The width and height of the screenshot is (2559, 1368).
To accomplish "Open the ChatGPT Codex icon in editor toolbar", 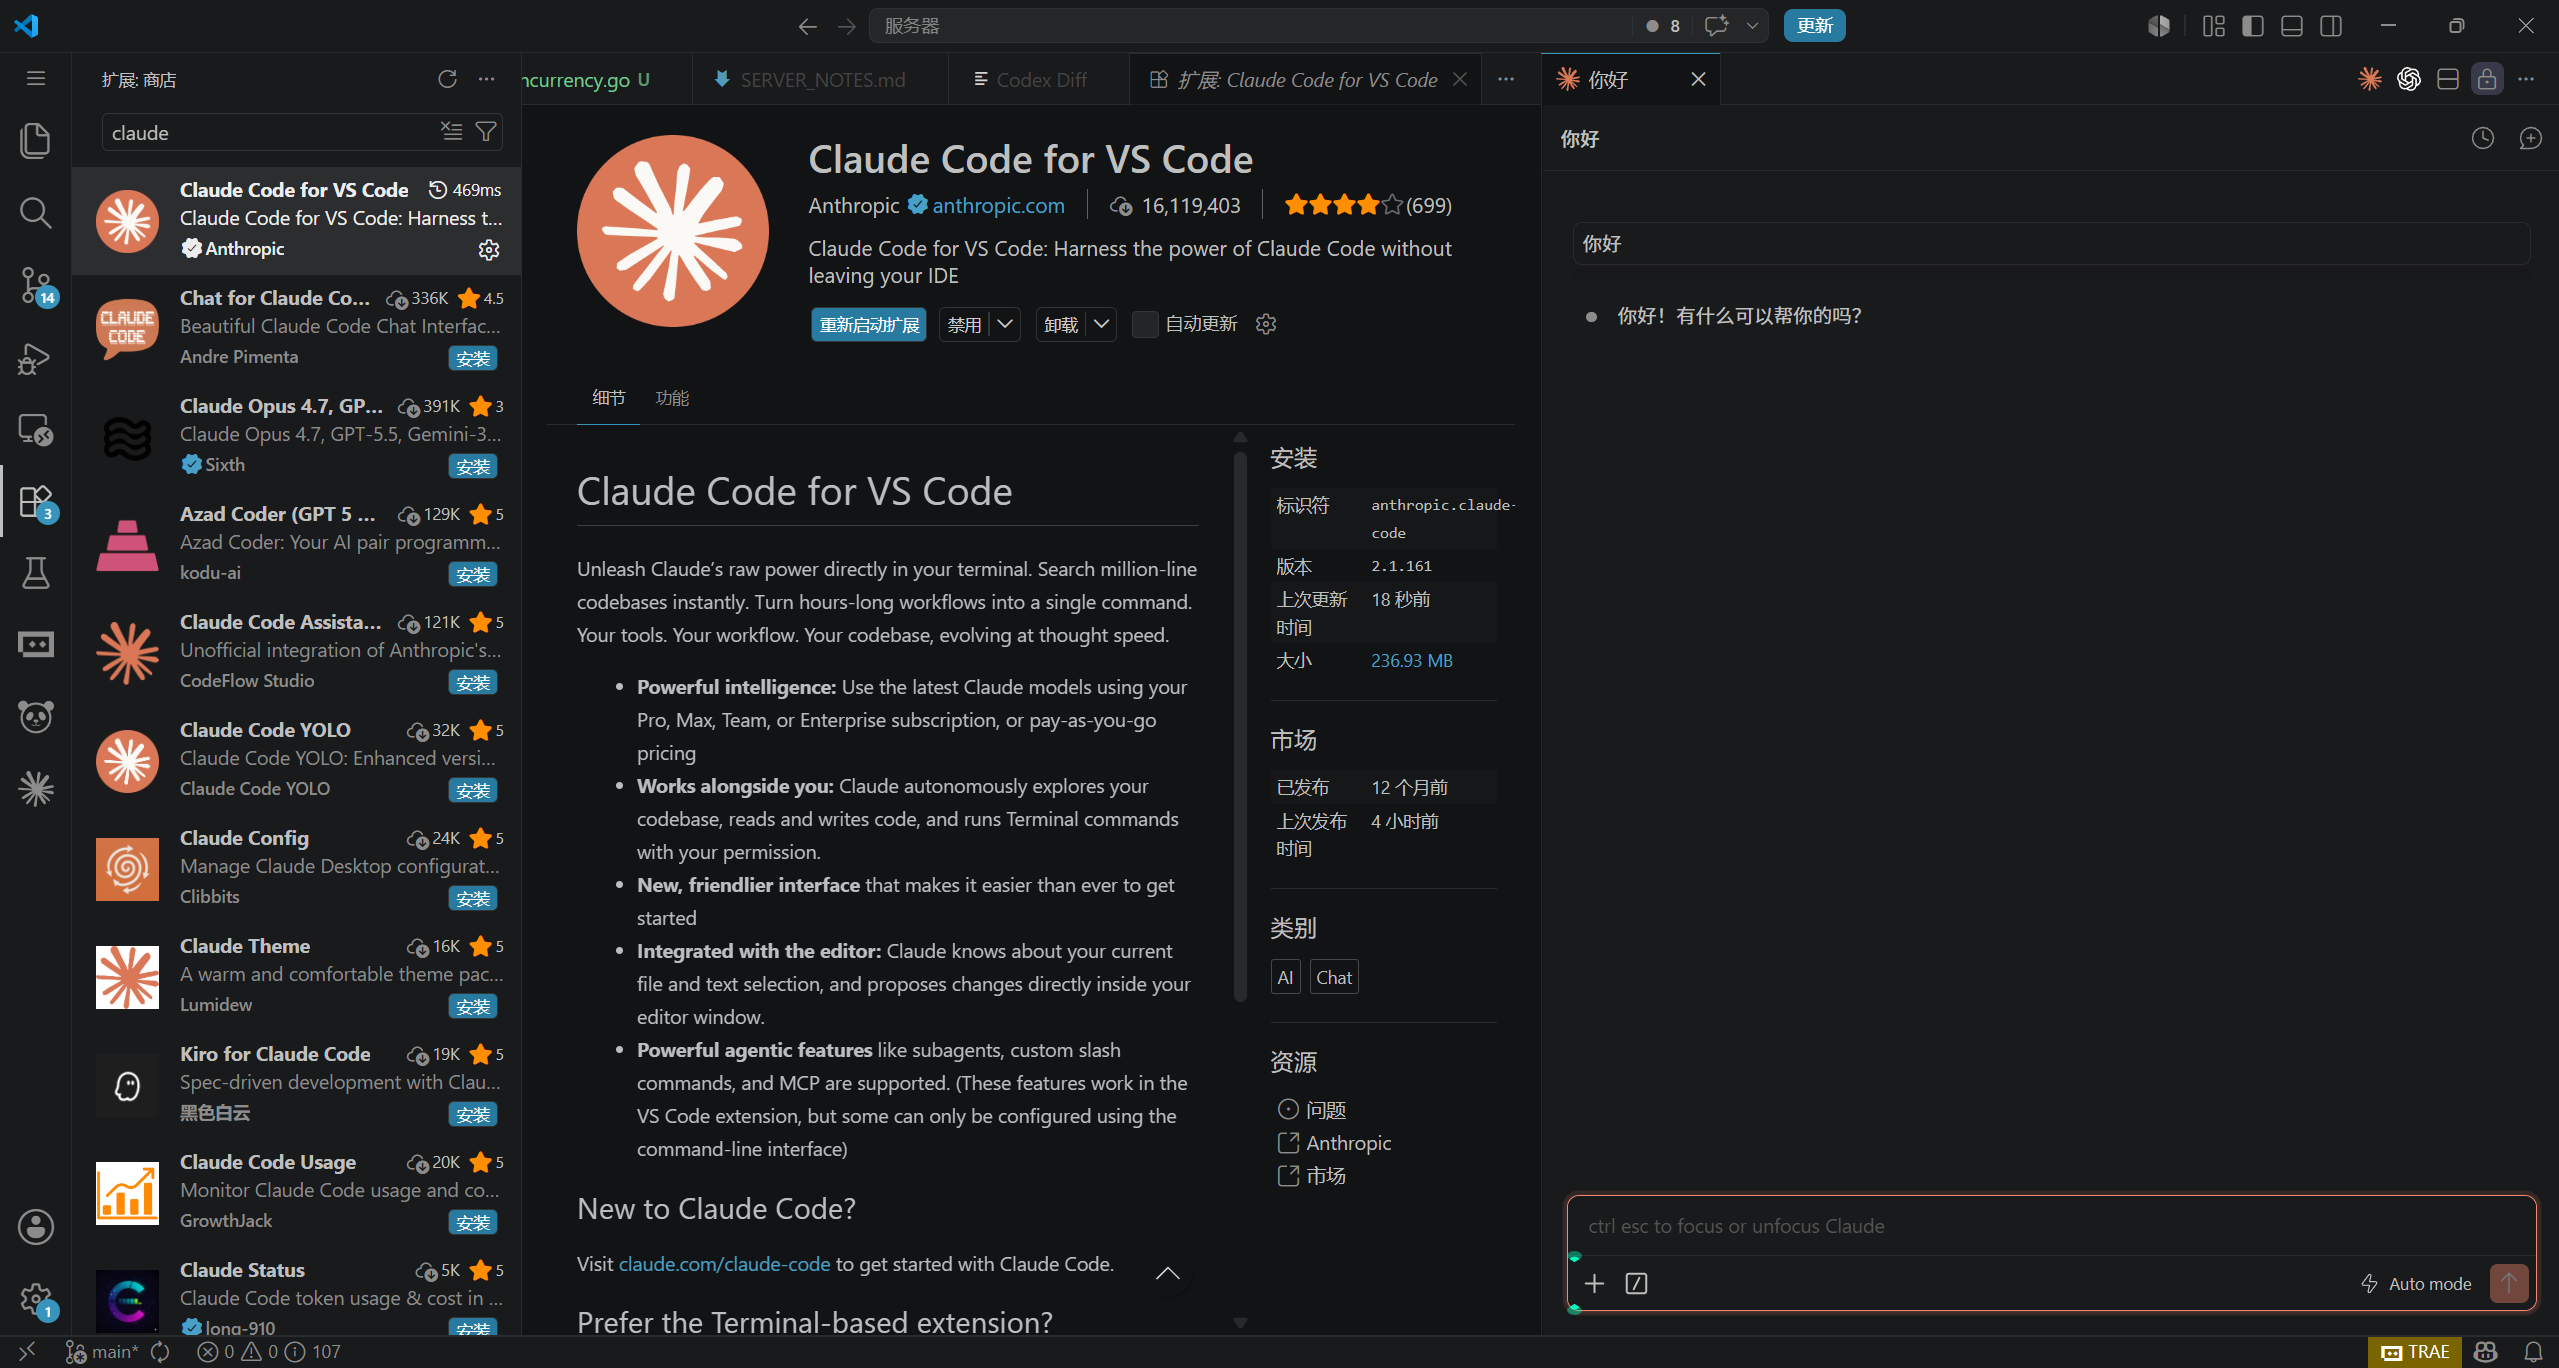I will (2409, 79).
